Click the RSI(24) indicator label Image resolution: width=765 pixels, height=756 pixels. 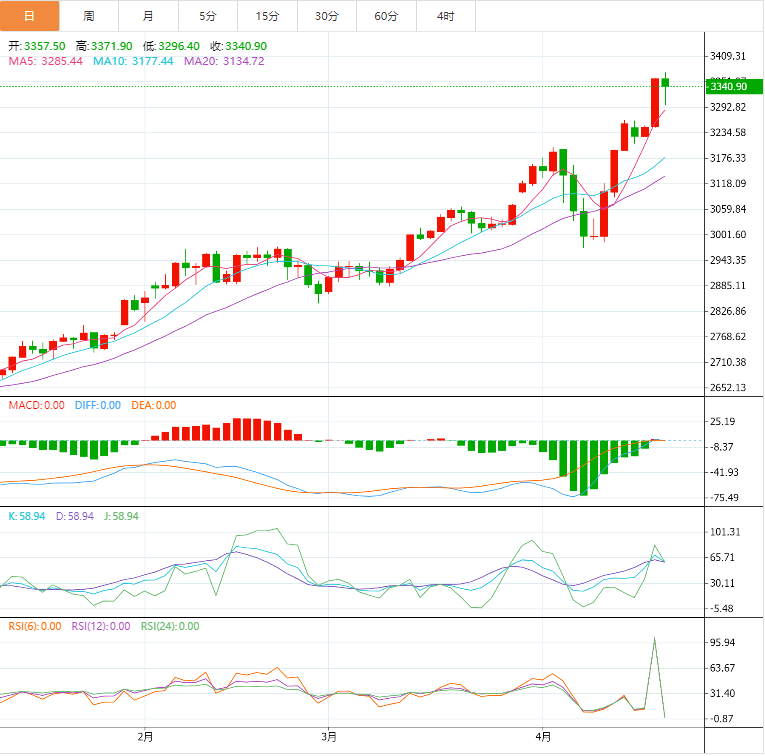point(169,626)
